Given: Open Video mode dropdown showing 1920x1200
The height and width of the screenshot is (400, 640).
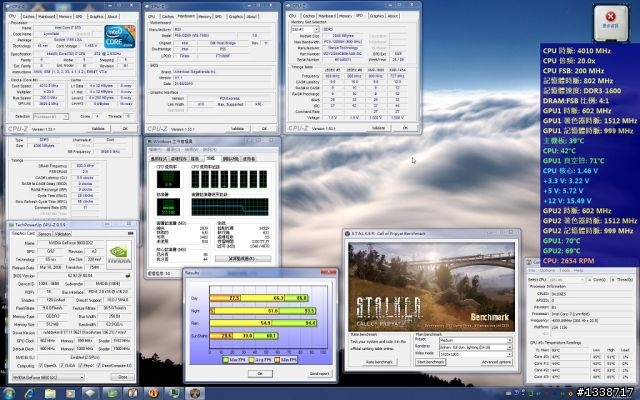Looking at the screenshot, I should point(476,354).
